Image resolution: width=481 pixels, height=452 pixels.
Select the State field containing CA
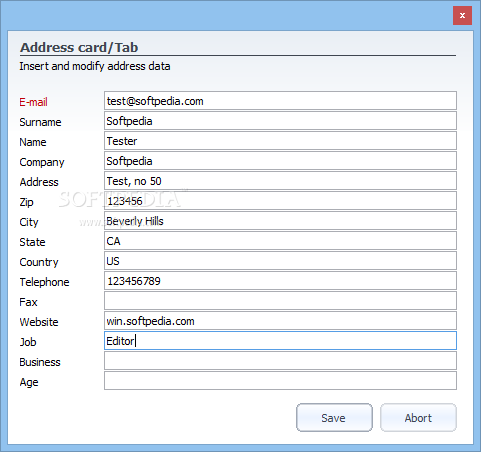(280, 241)
